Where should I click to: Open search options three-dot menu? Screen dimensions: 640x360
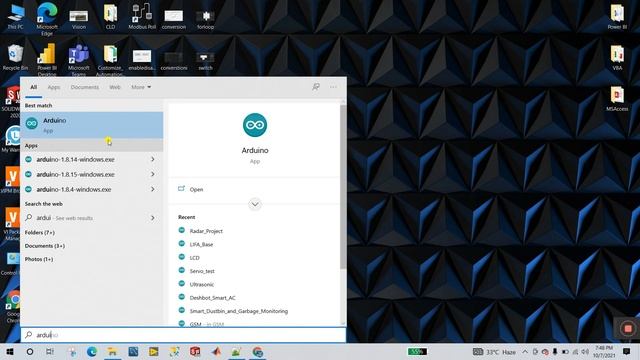[x=333, y=87]
